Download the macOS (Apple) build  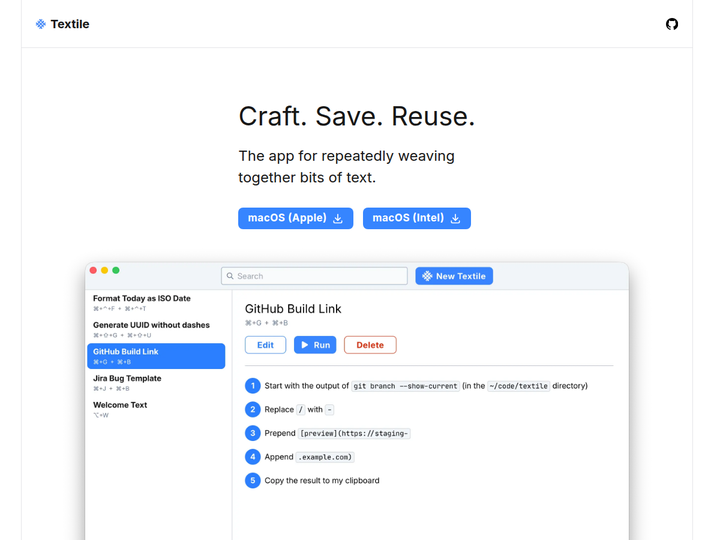(x=295, y=218)
